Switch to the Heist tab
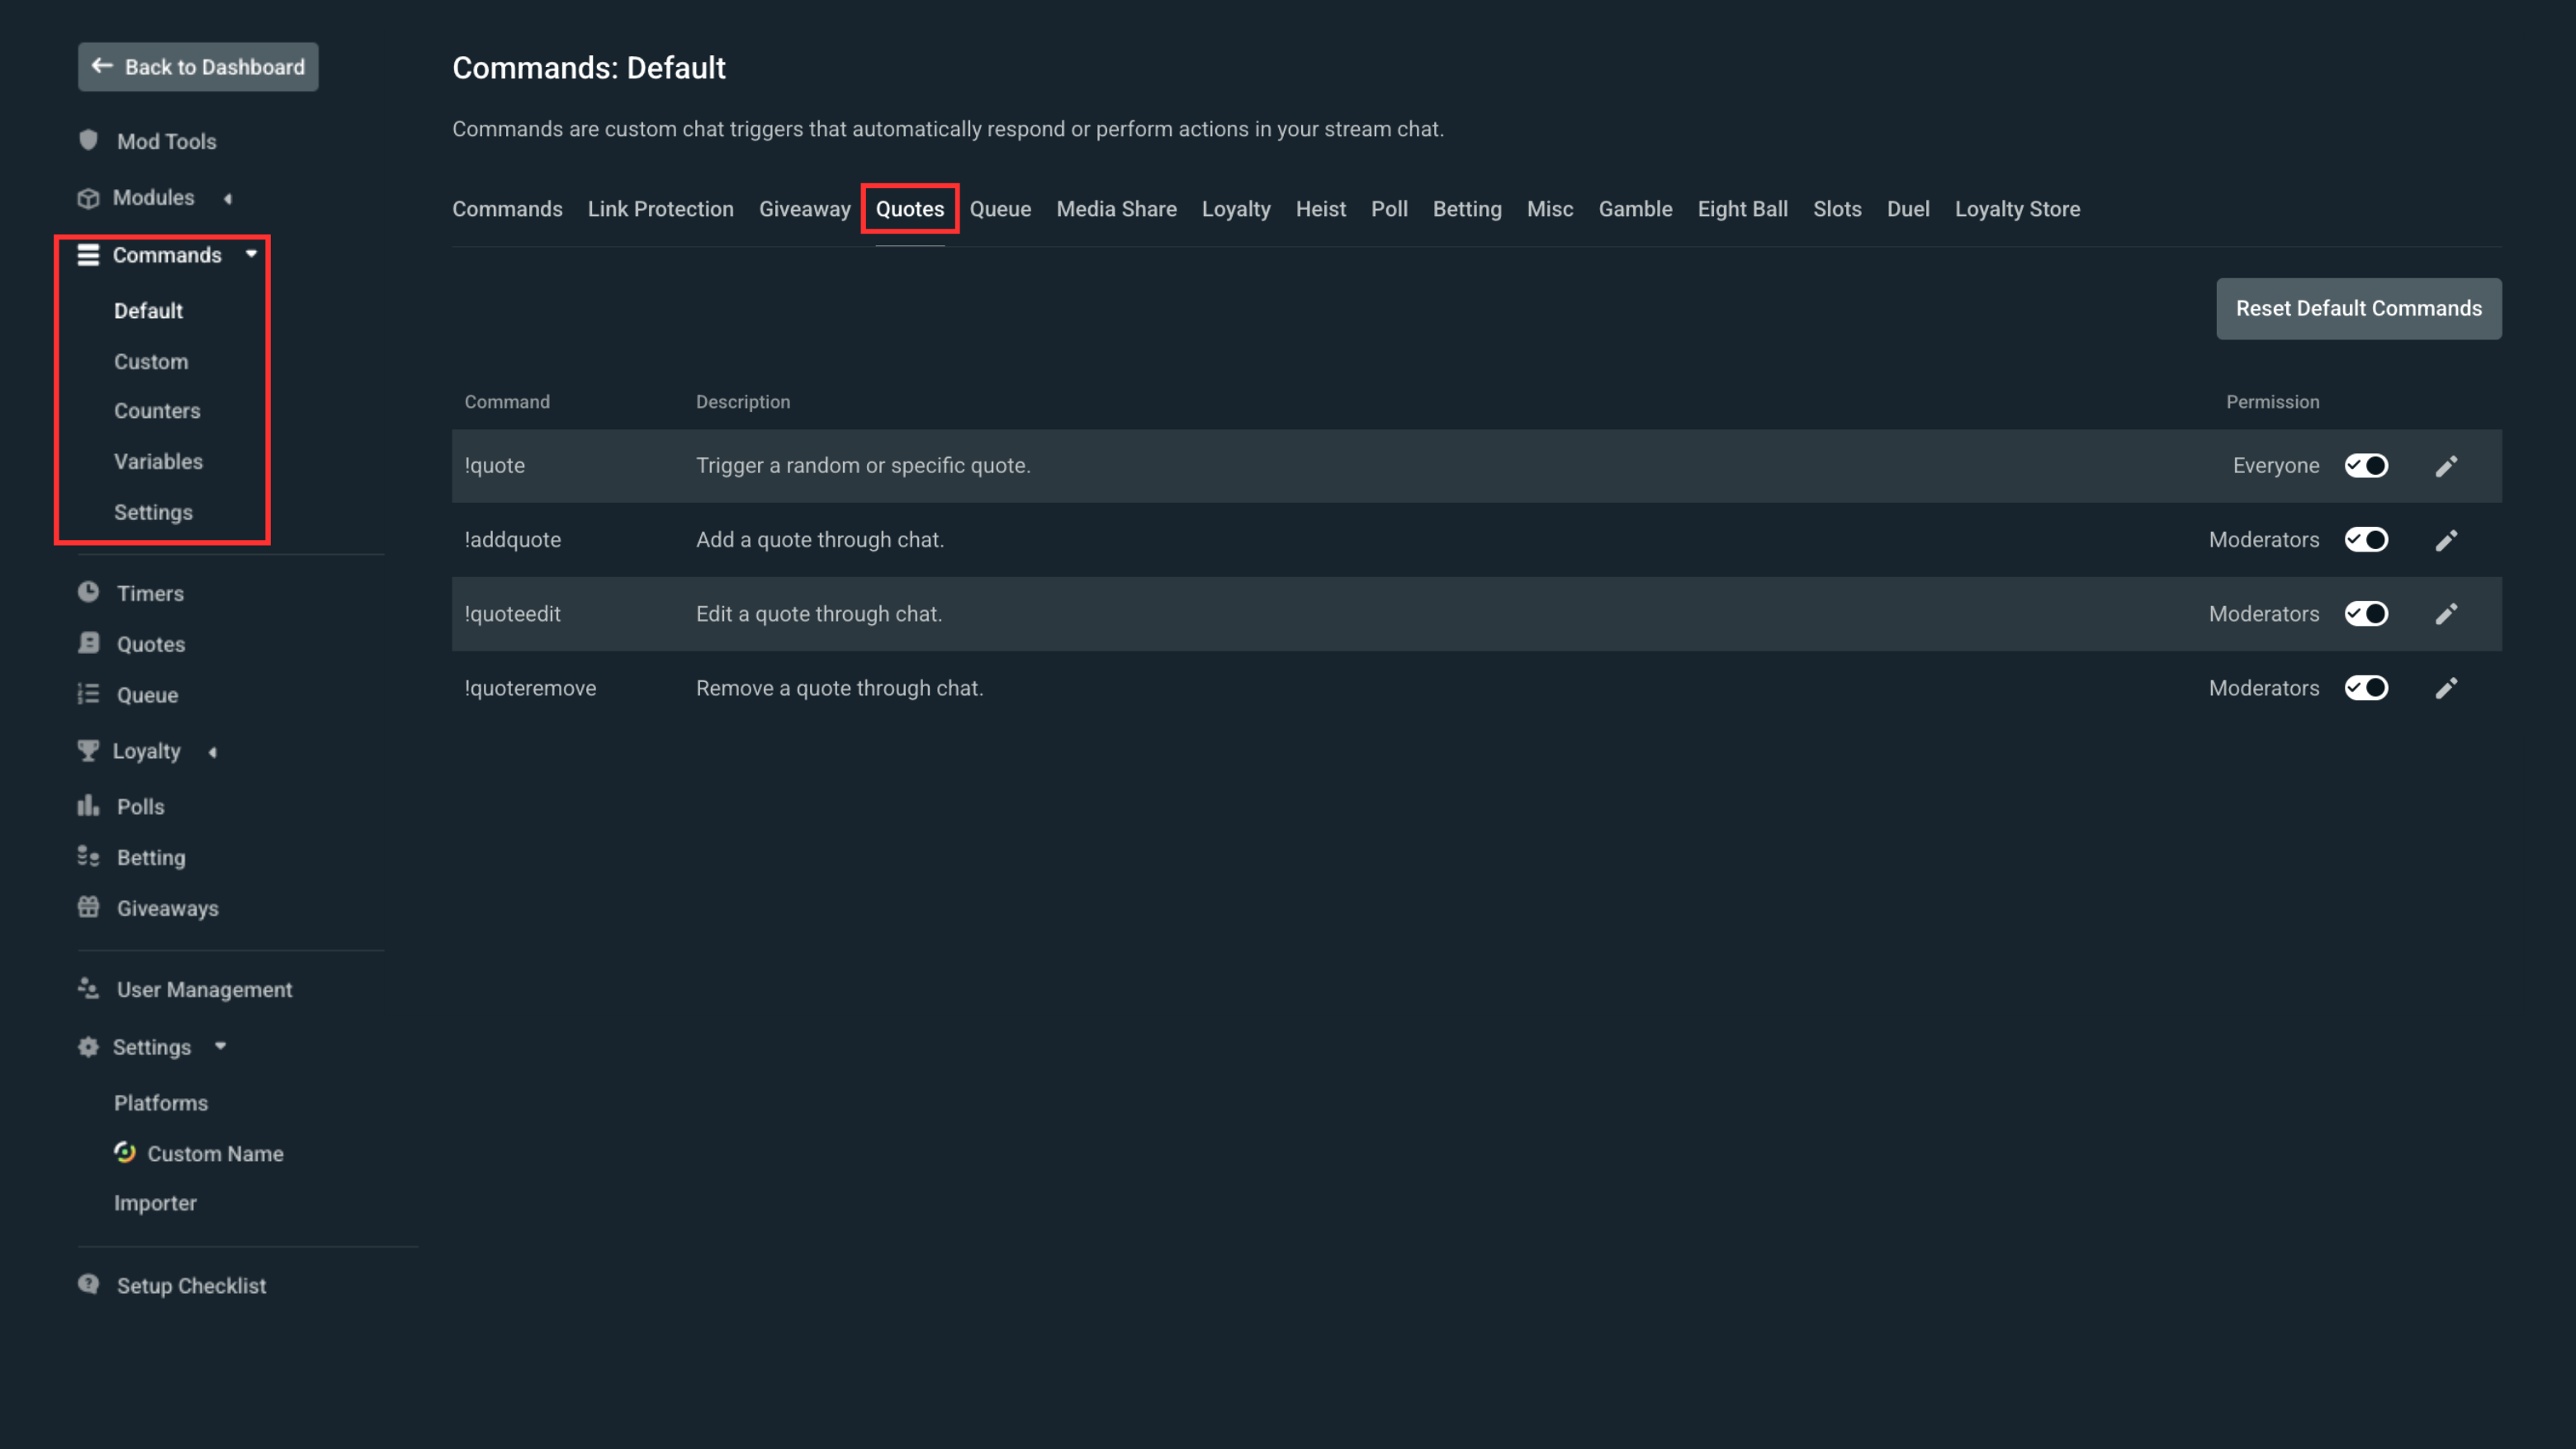Viewport: 2576px width, 1449px height. tap(1320, 209)
